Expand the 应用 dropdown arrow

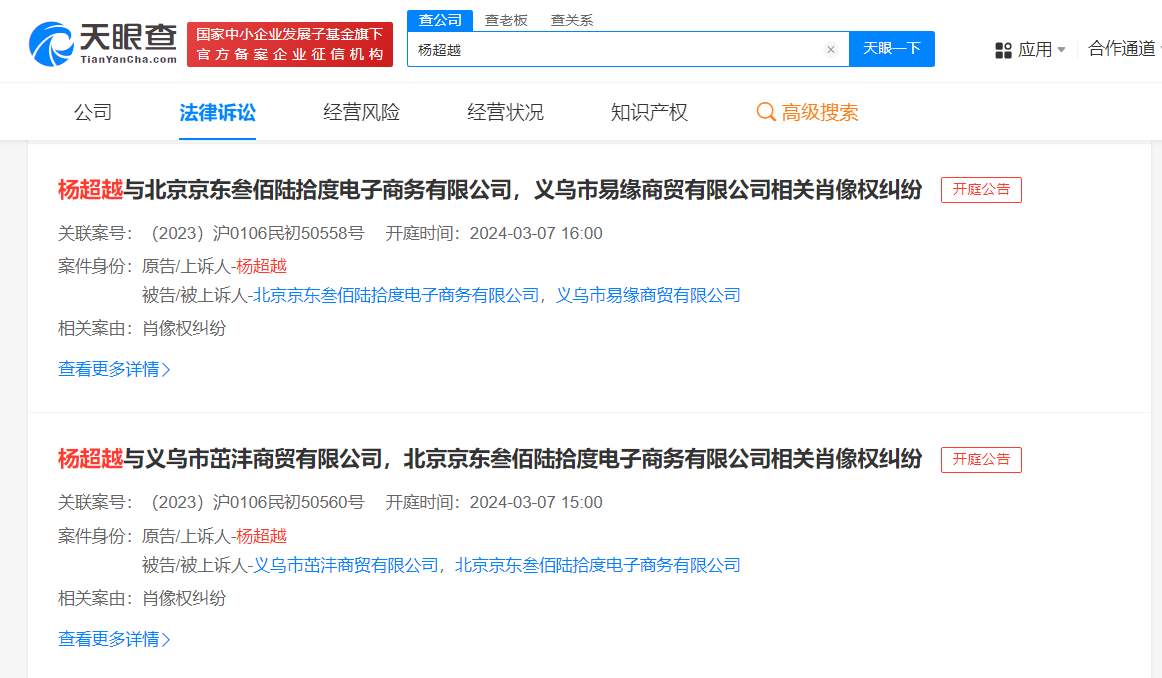[1061, 50]
